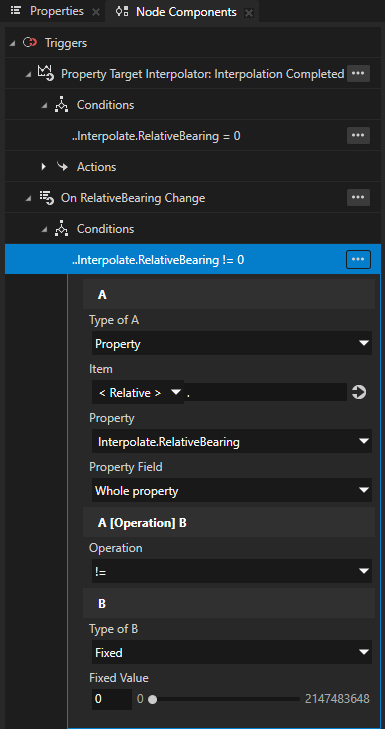Collapse Conditions under On RelativeBearing Change
The width and height of the screenshot is (385, 729).
(x=44, y=230)
